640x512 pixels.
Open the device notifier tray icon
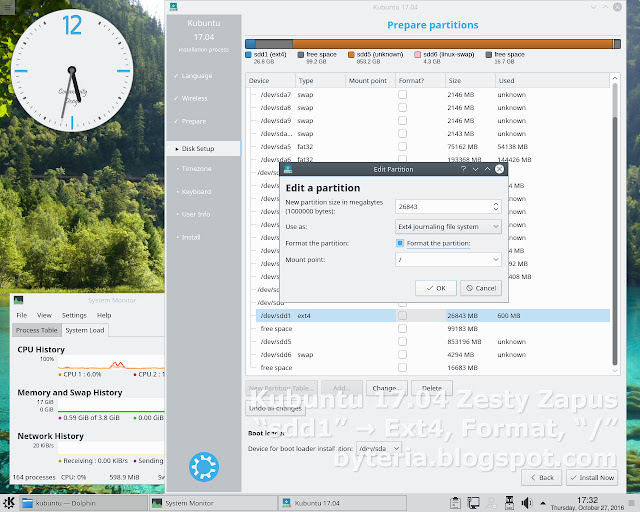pos(509,503)
